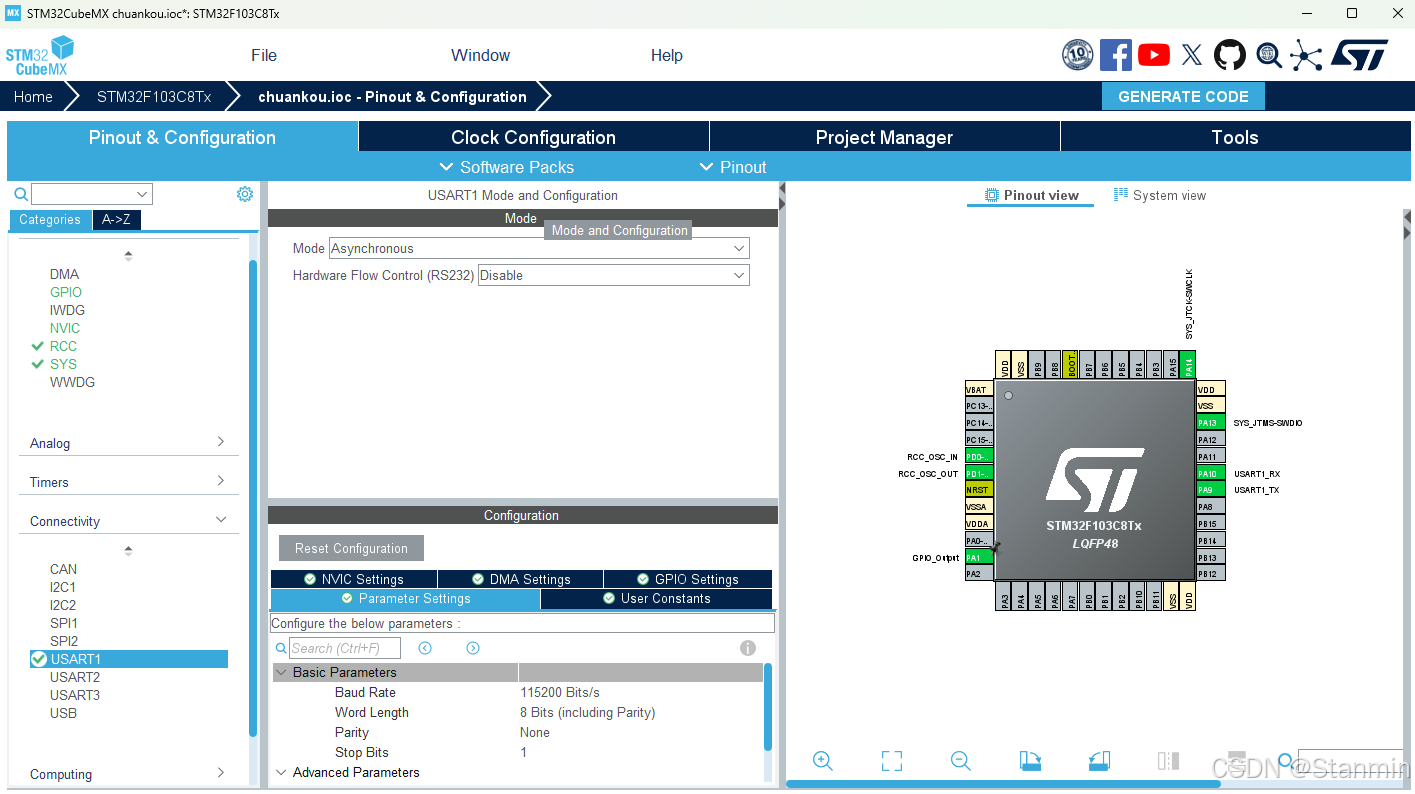Click the parameter info icon
This screenshot has width=1415, height=794.
[x=748, y=648]
